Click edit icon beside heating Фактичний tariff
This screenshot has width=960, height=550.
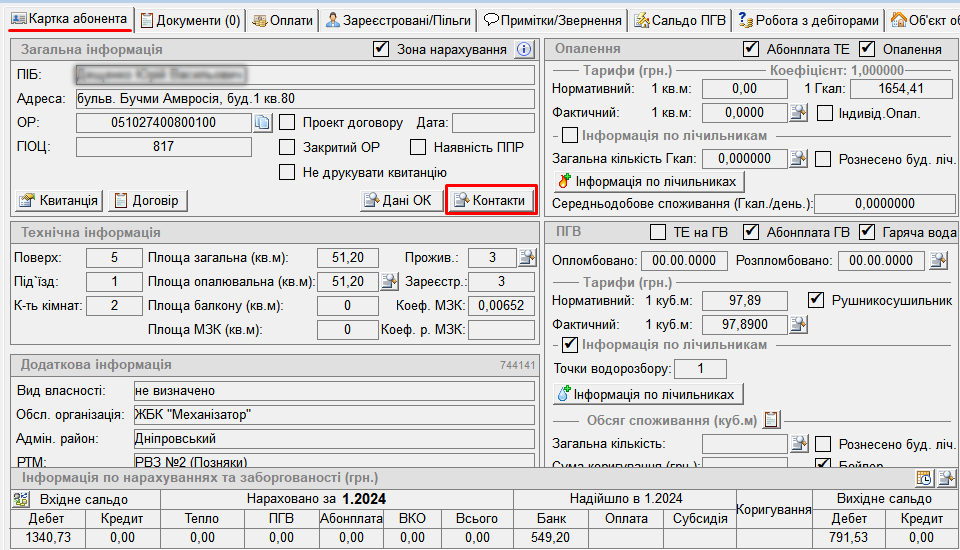click(x=798, y=113)
